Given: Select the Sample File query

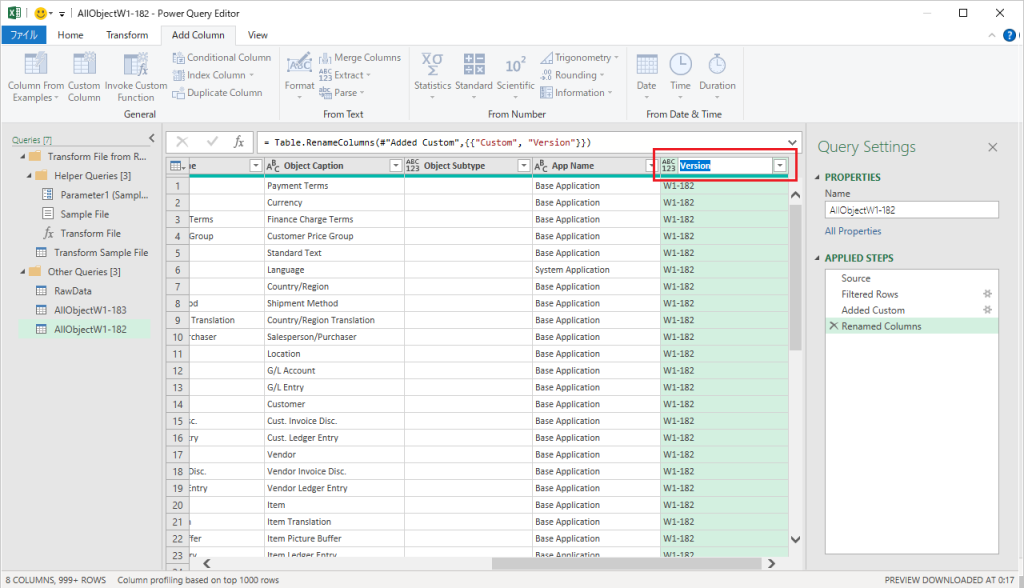Looking at the screenshot, I should (75, 214).
